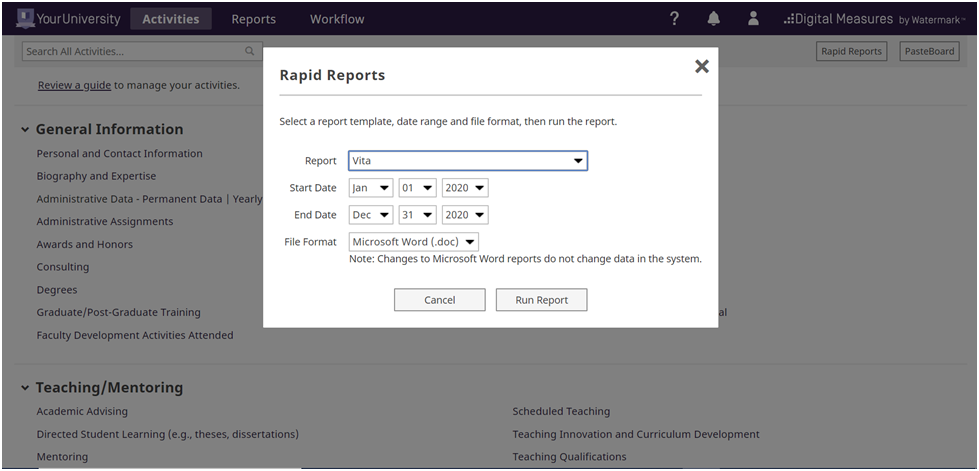
Task: Open Administrative Assignments
Action: click(x=105, y=222)
